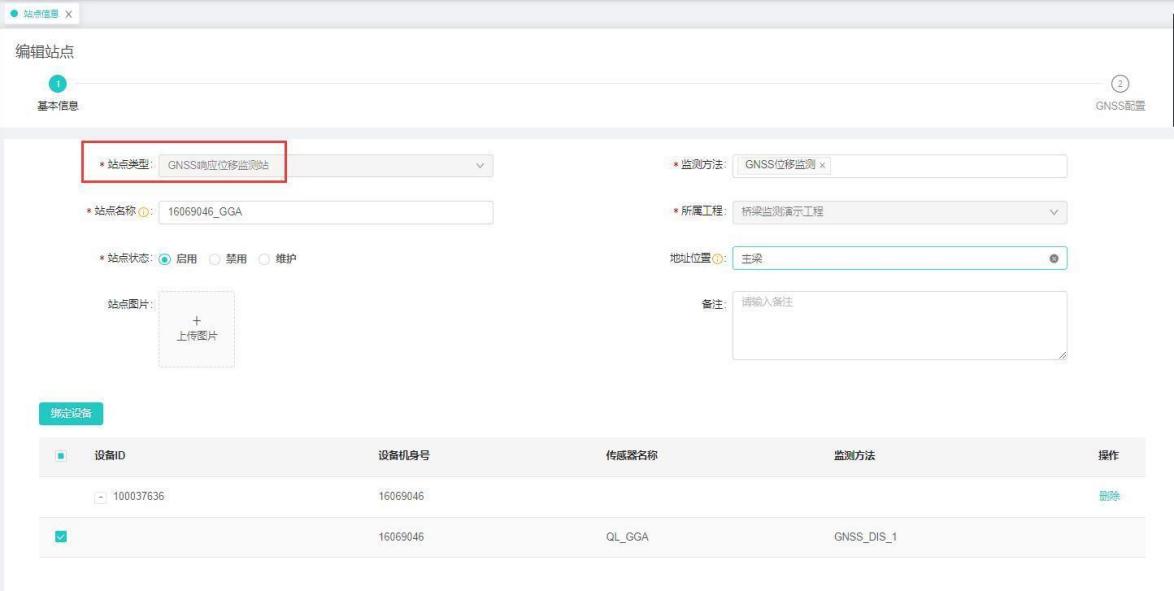Select the 启用 radio button

[x=165, y=259]
